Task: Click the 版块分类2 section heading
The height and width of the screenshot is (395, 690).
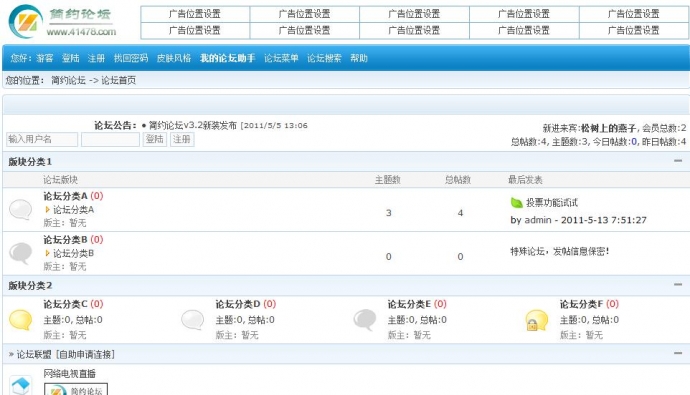Action: (x=30, y=285)
